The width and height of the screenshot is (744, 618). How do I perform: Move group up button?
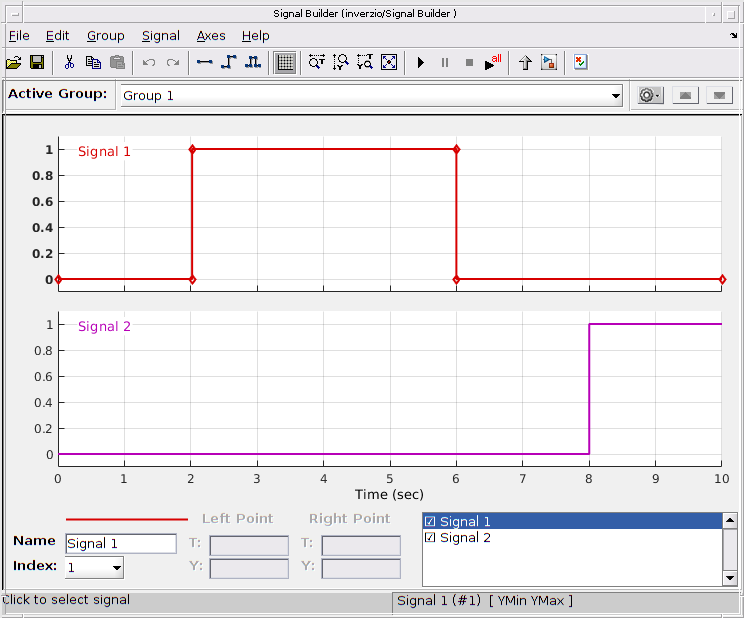tap(685, 95)
